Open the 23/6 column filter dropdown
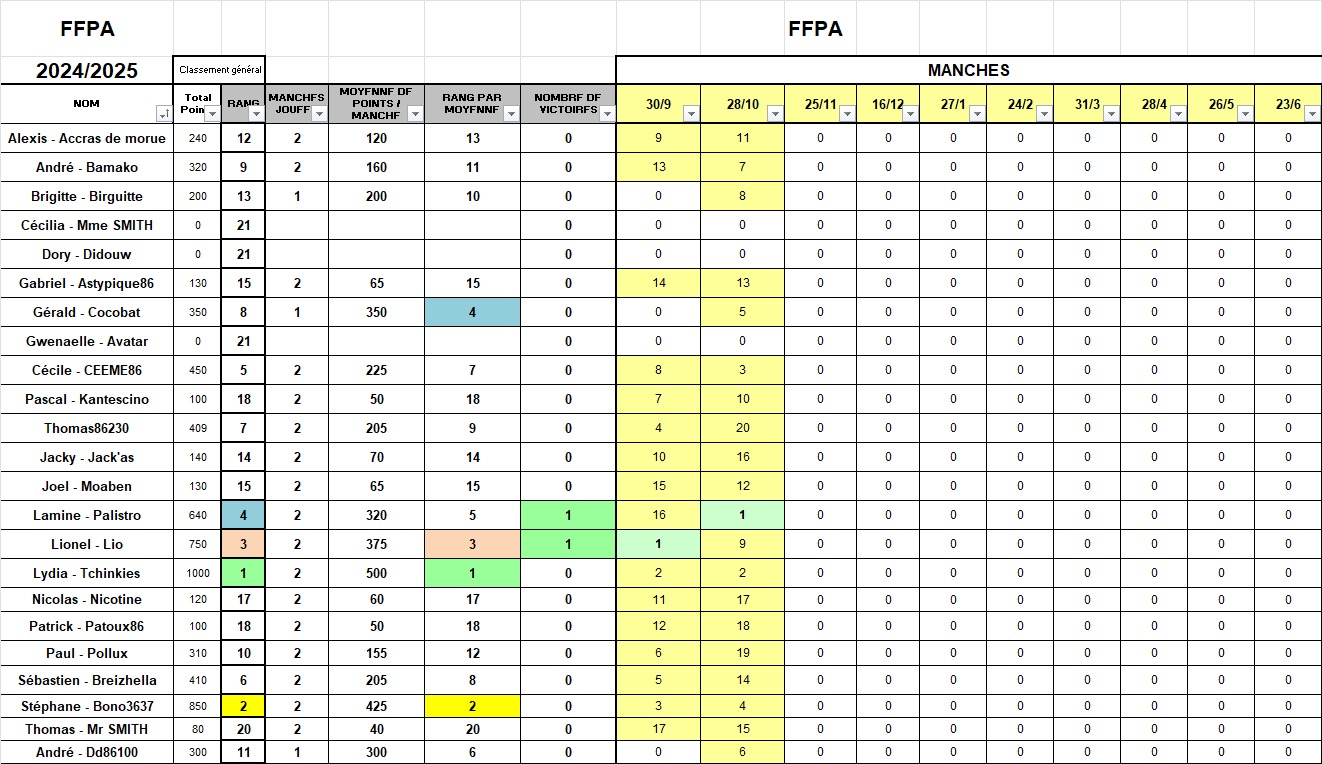 (x=1311, y=114)
